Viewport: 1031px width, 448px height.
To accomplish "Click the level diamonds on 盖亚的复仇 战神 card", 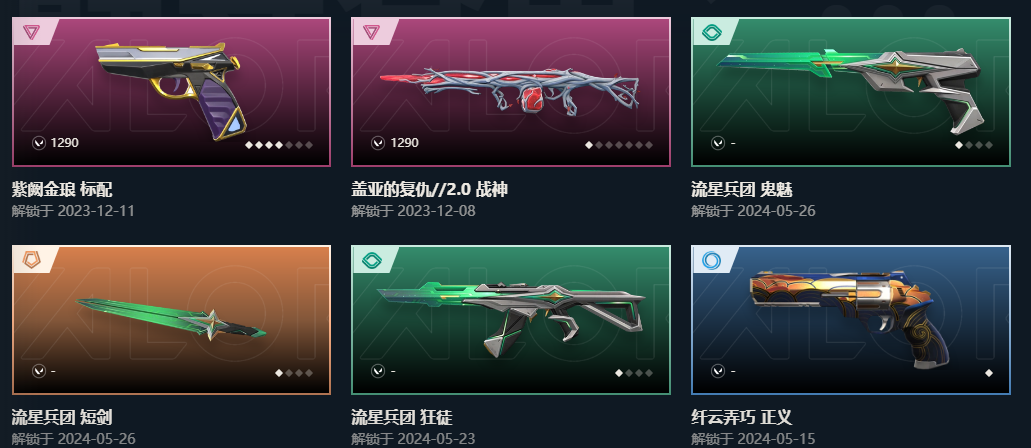I will pyautogui.click(x=619, y=145).
